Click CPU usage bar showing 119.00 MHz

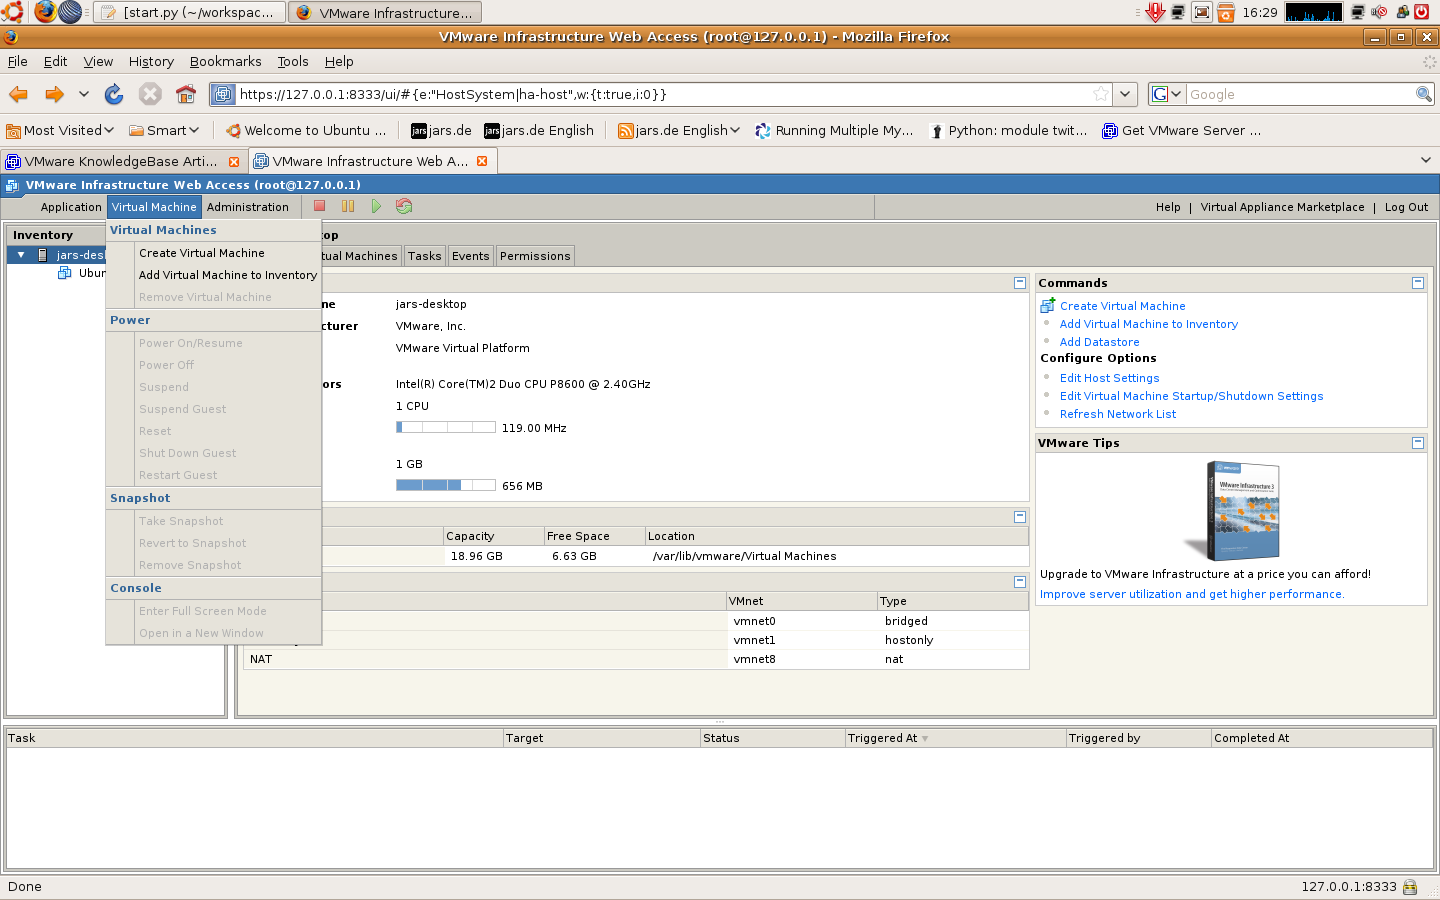pyautogui.click(x=446, y=427)
